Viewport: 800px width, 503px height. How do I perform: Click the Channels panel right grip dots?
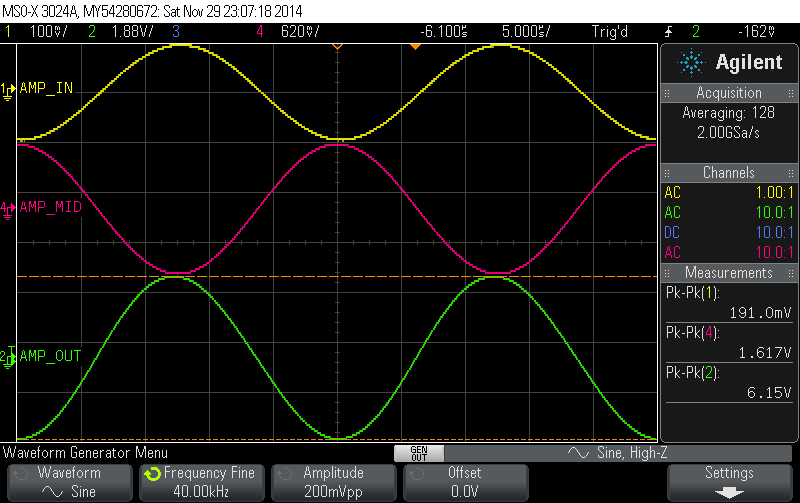point(791,173)
